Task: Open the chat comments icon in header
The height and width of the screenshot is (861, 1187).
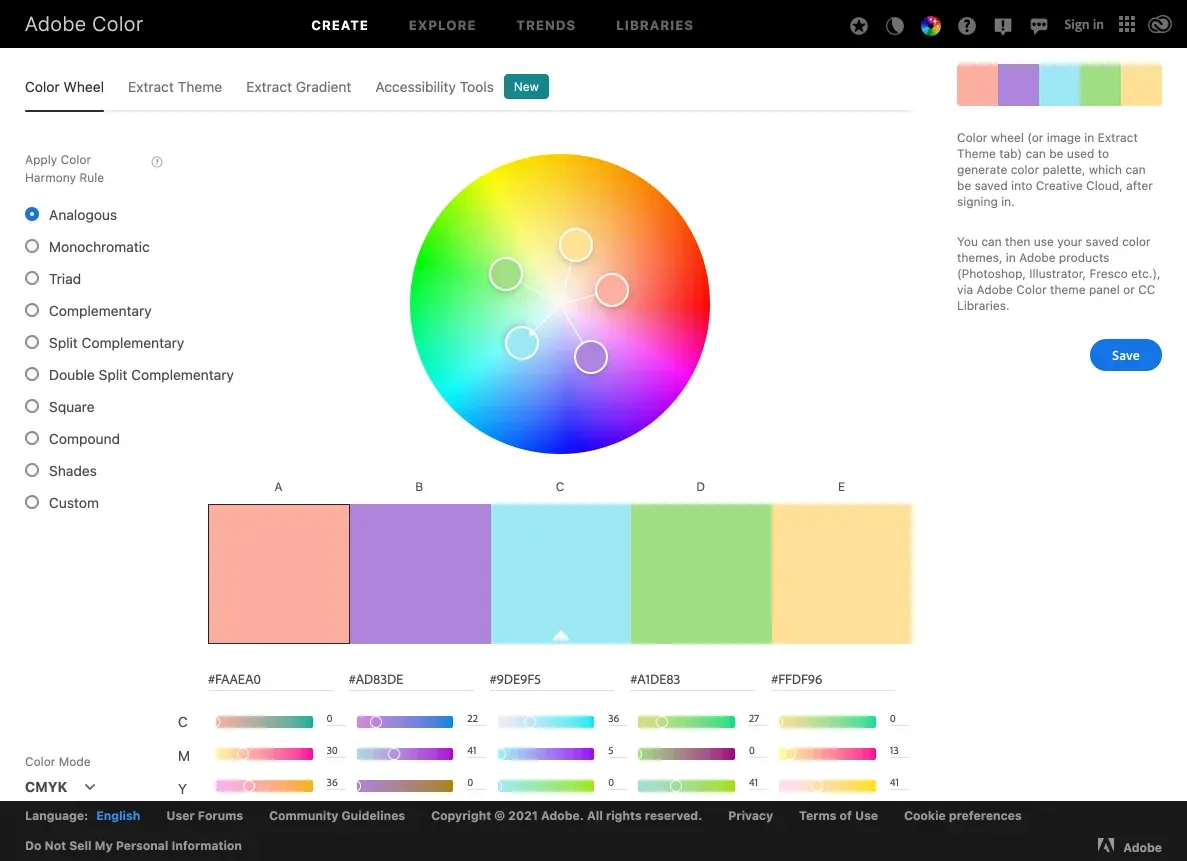Action: coord(1039,25)
